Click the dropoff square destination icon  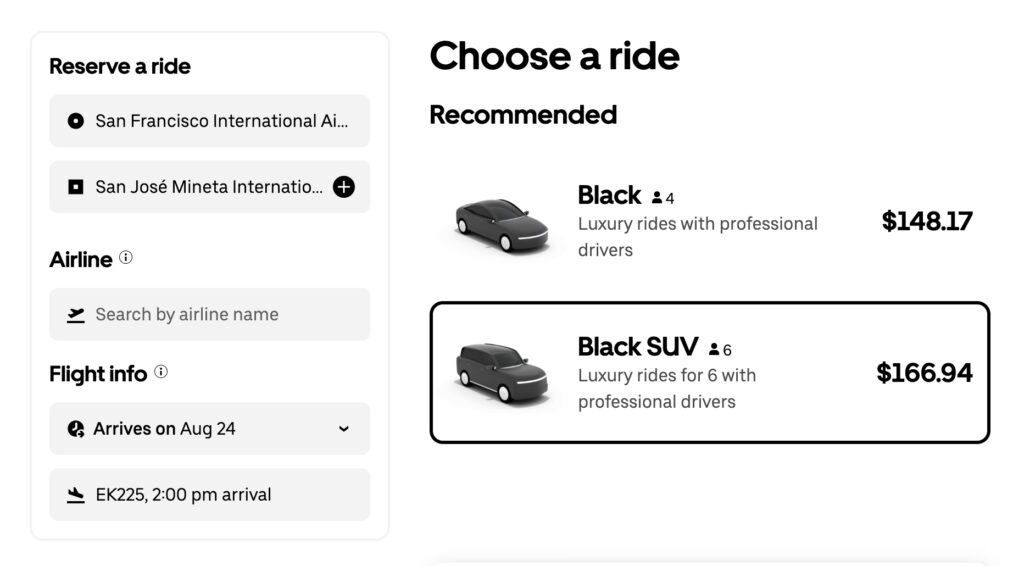click(x=75, y=187)
